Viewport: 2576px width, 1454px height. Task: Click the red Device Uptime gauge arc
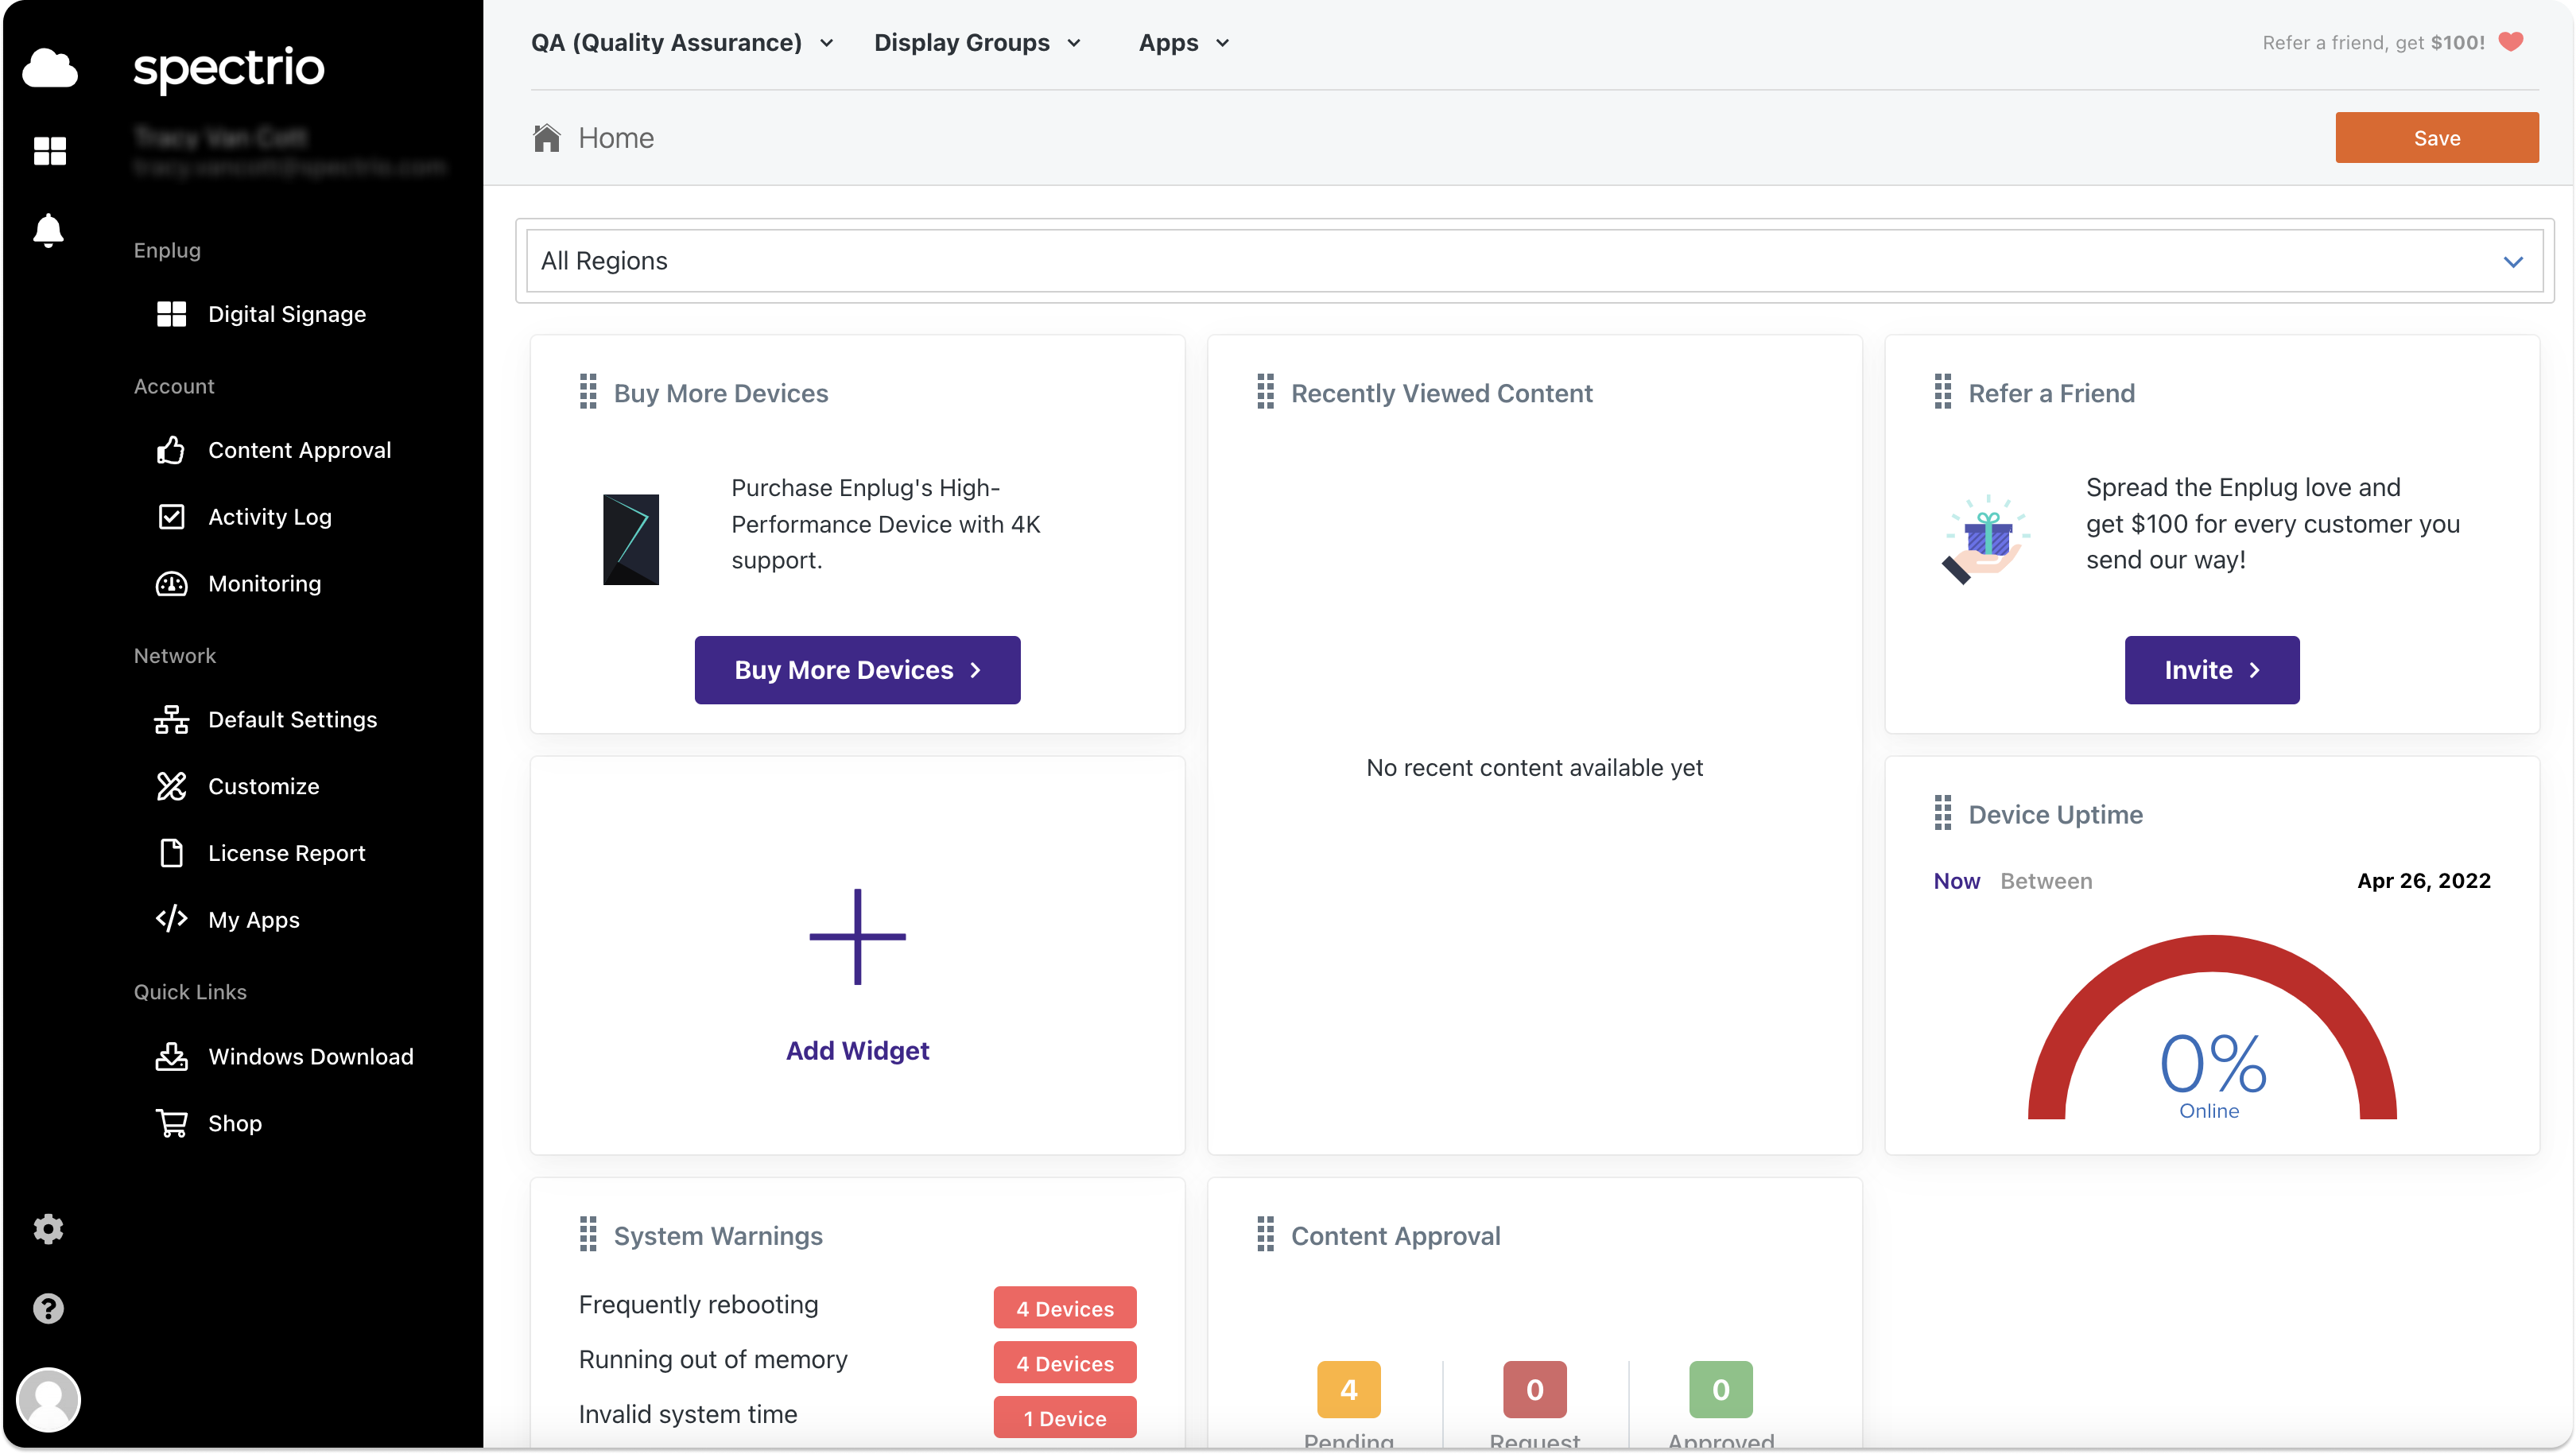point(2211,955)
